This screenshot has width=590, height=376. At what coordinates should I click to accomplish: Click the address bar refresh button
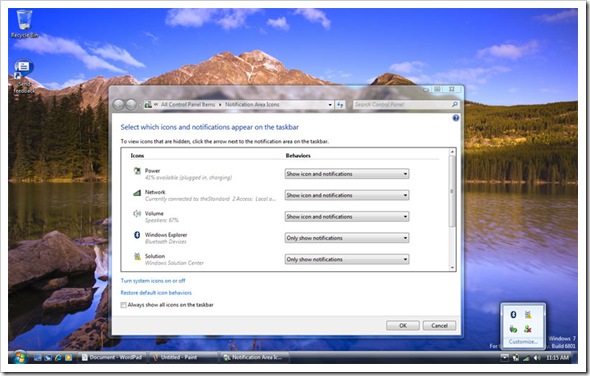[340, 105]
